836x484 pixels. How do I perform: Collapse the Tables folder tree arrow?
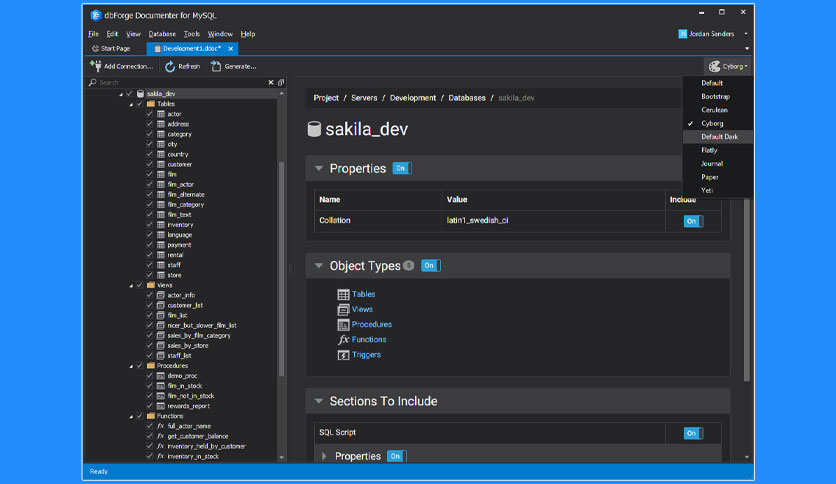point(131,104)
